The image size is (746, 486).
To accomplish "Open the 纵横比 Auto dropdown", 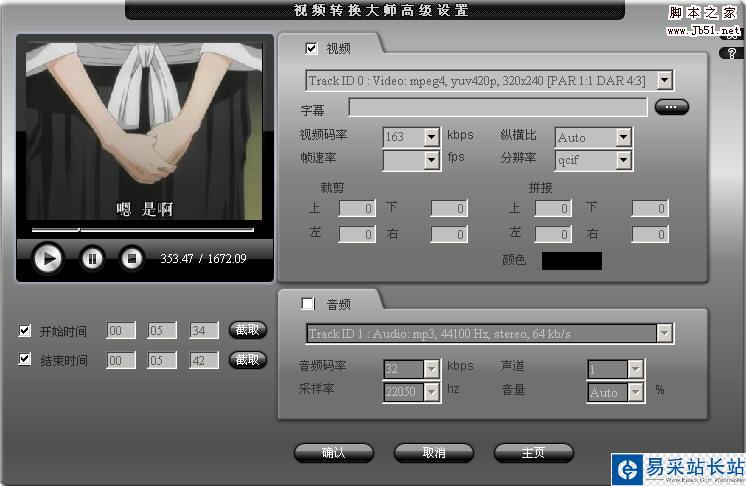I will click(623, 137).
